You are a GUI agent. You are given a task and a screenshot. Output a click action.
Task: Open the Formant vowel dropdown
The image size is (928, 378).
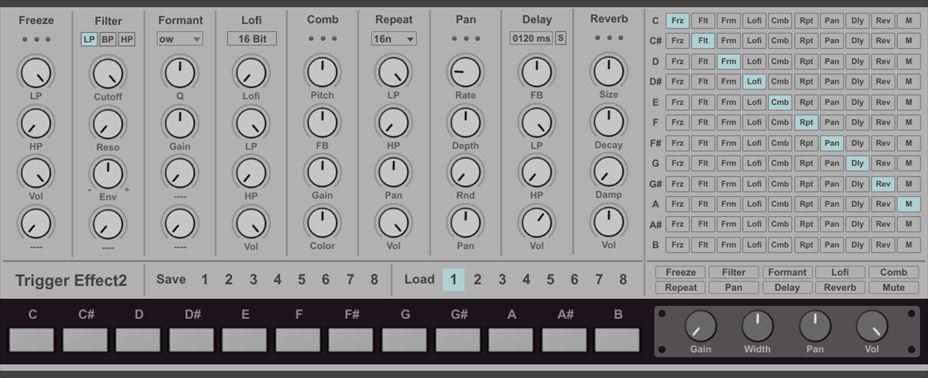(180, 39)
